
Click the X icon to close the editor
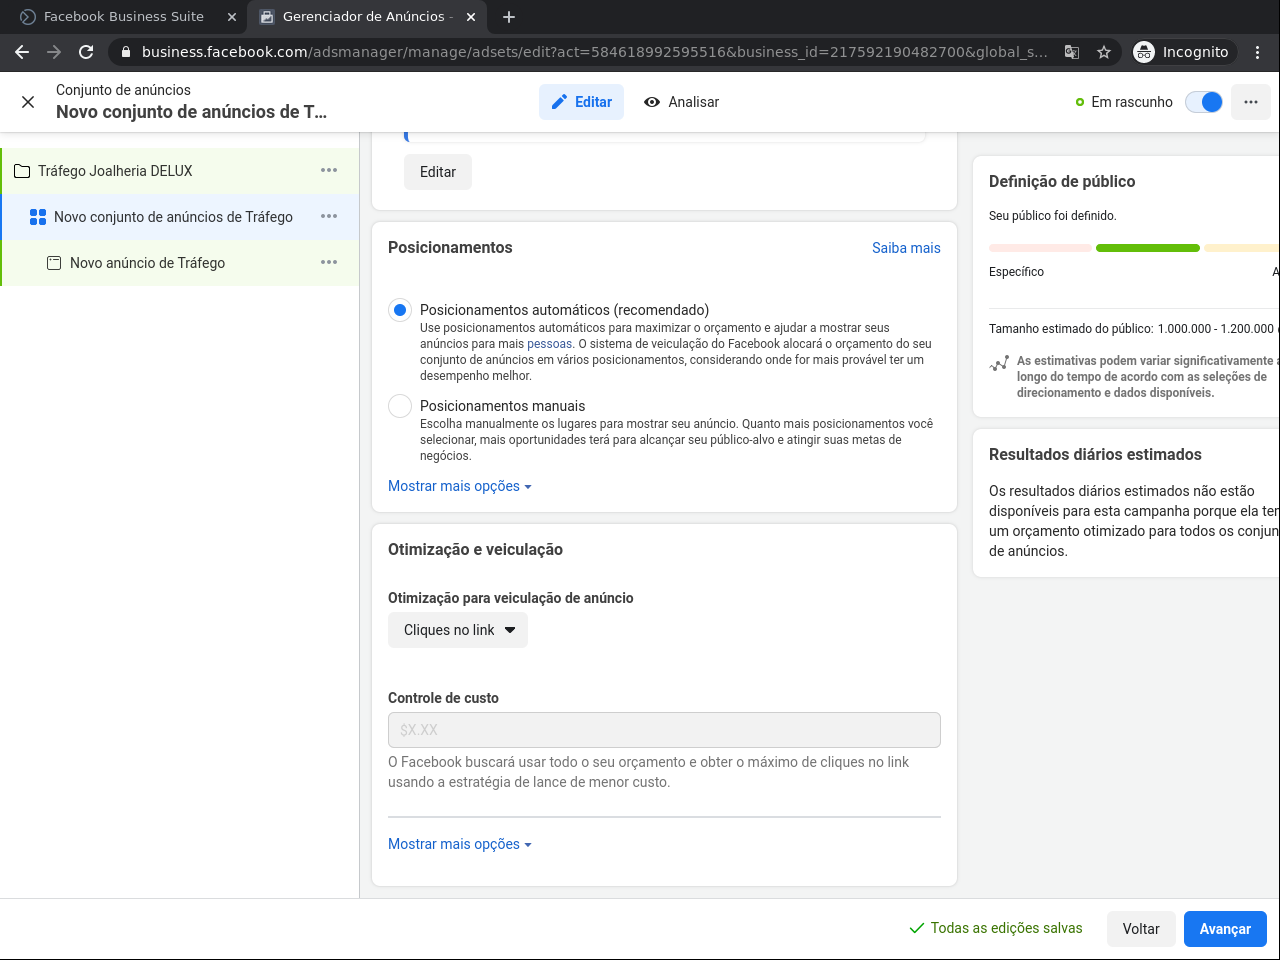(28, 102)
